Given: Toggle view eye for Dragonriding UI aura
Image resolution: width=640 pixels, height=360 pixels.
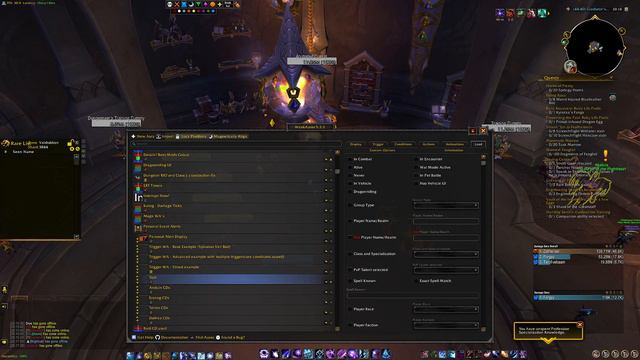Looking at the screenshot, I should 326,170.
